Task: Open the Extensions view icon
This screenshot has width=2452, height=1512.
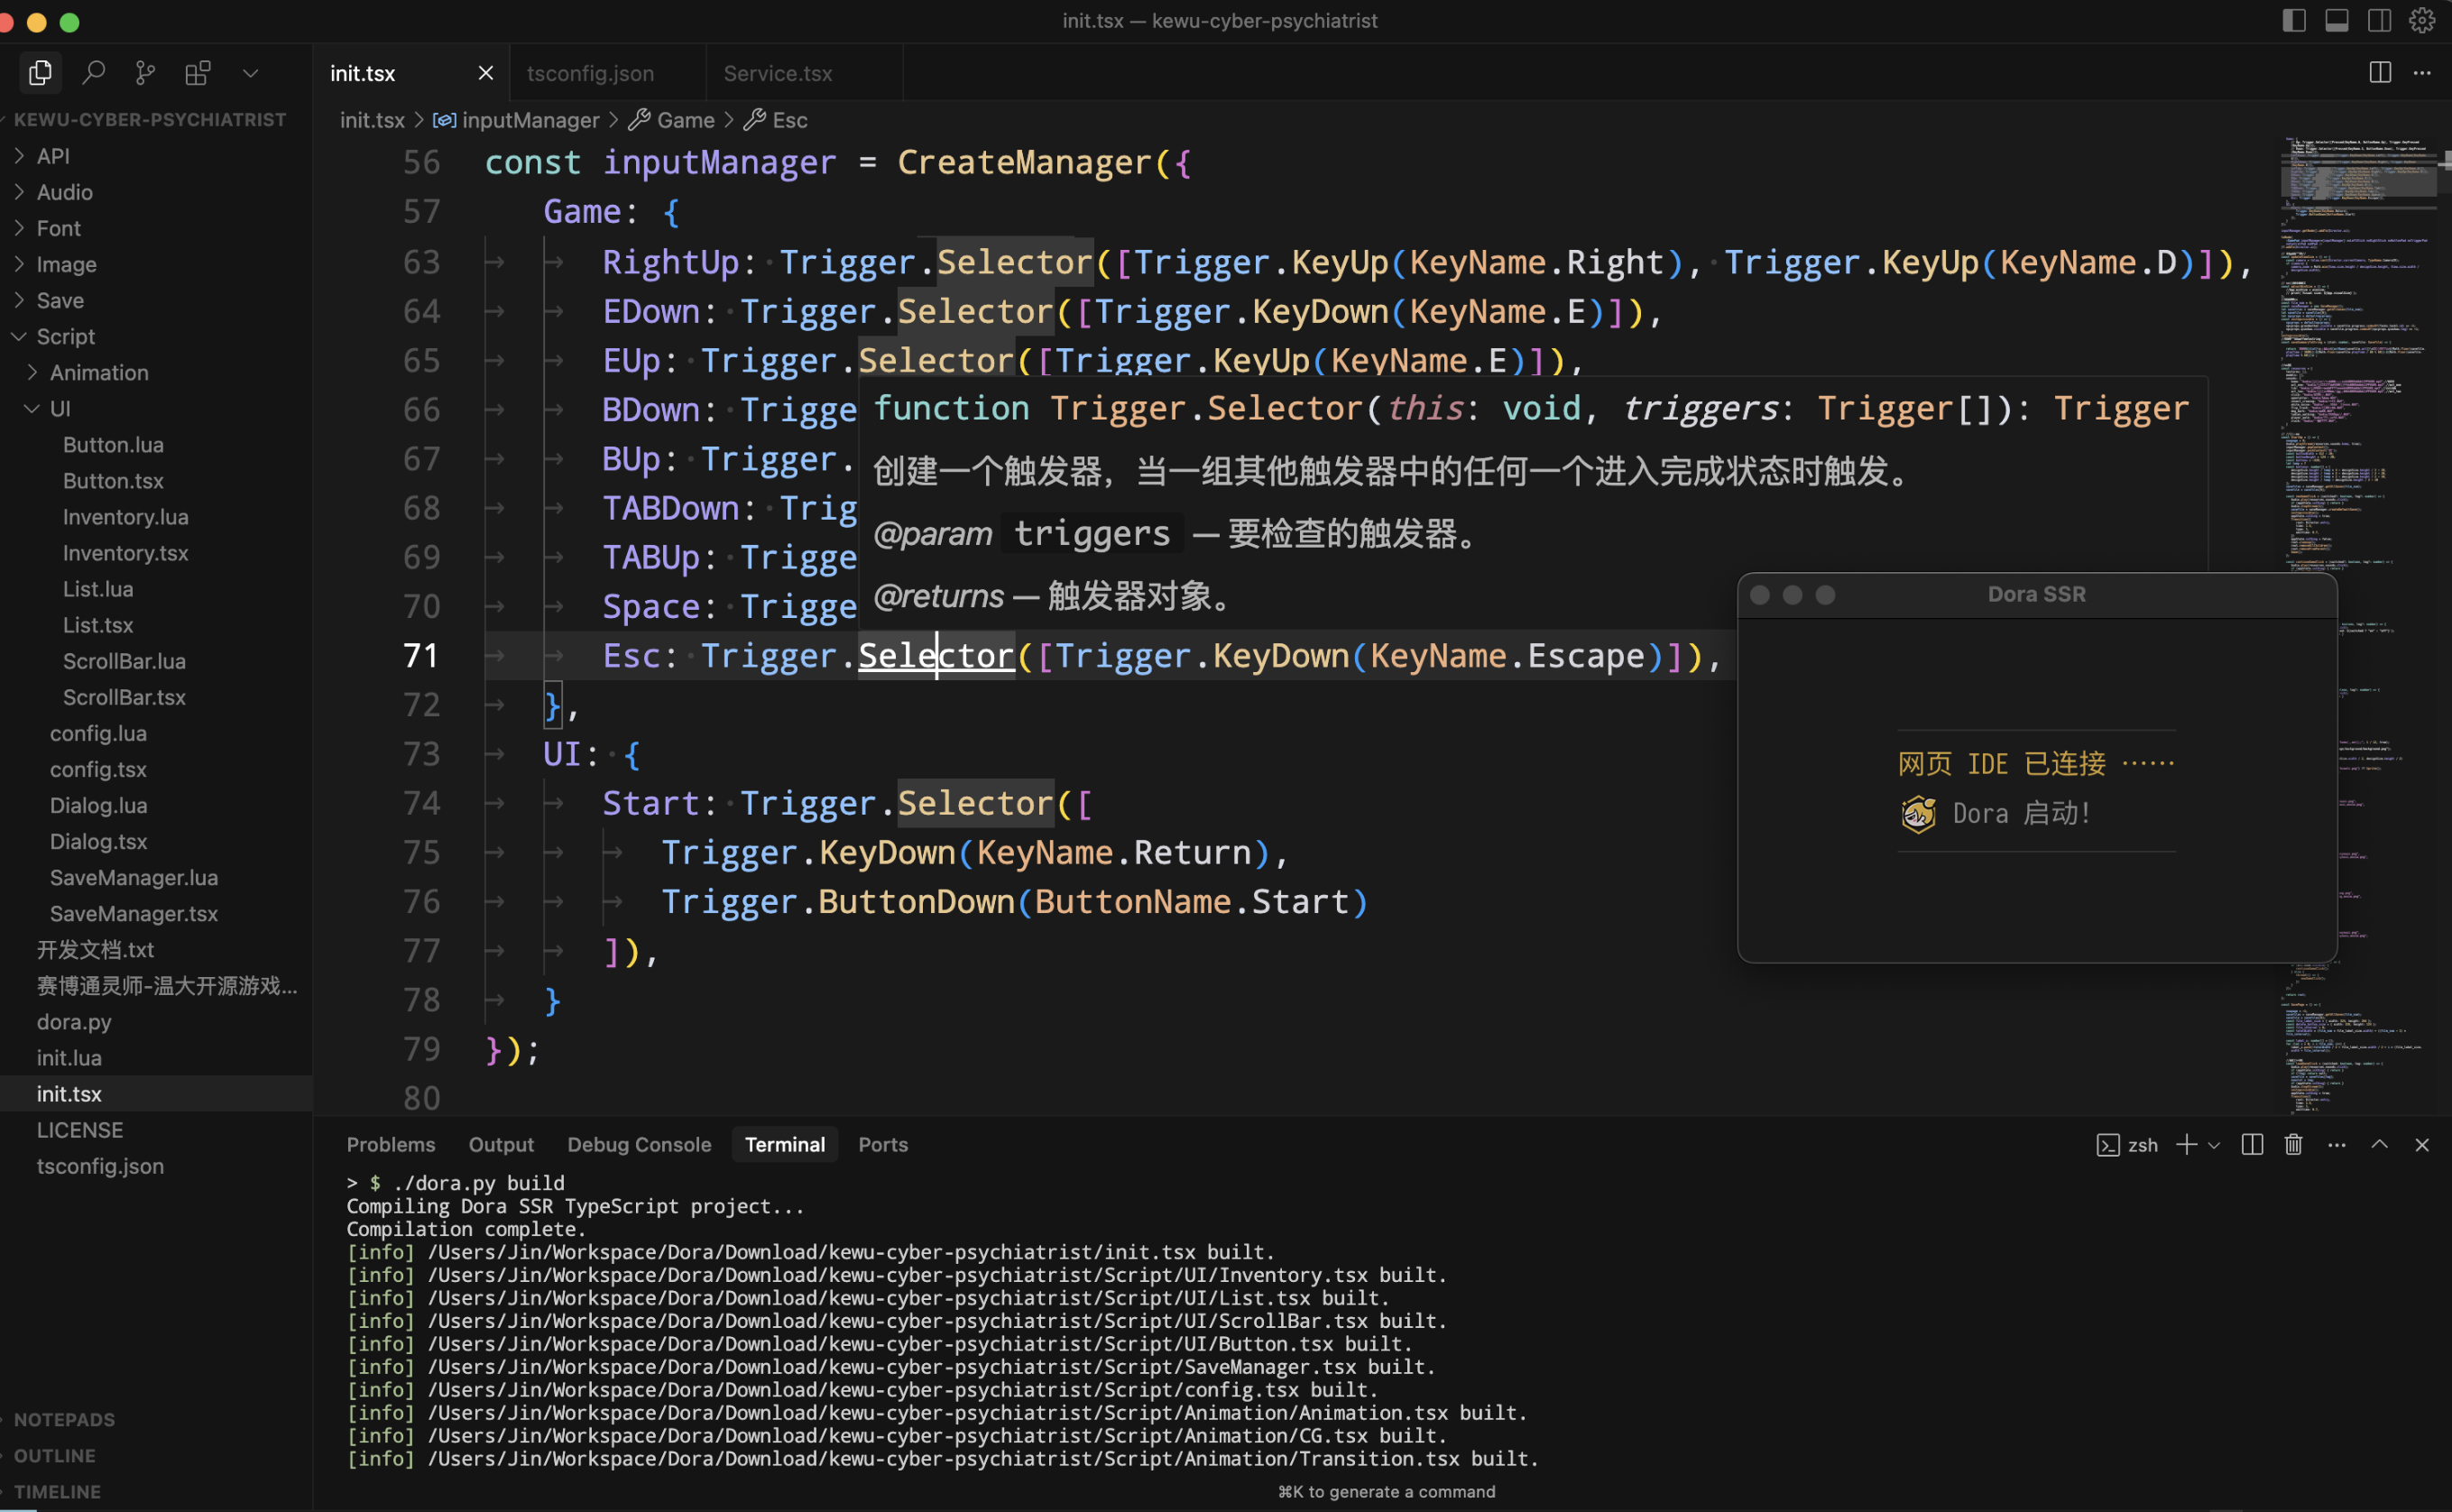Action: 197,72
